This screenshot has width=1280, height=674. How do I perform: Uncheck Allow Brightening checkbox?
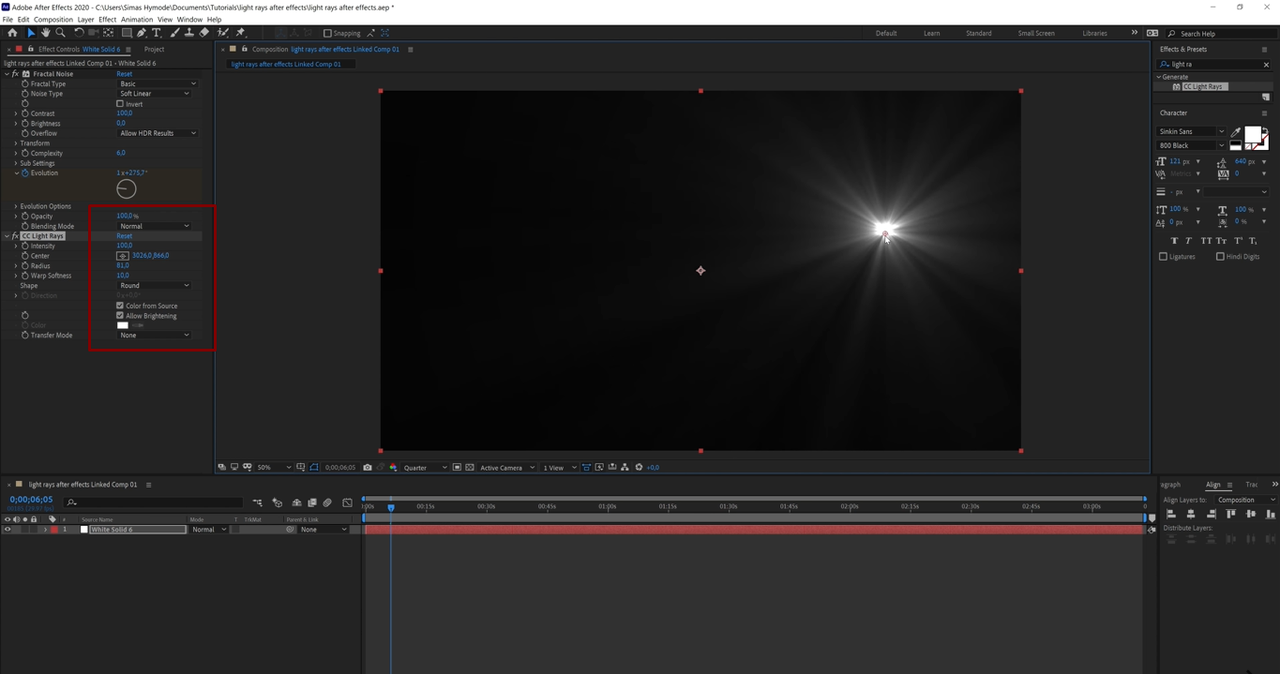tap(120, 316)
